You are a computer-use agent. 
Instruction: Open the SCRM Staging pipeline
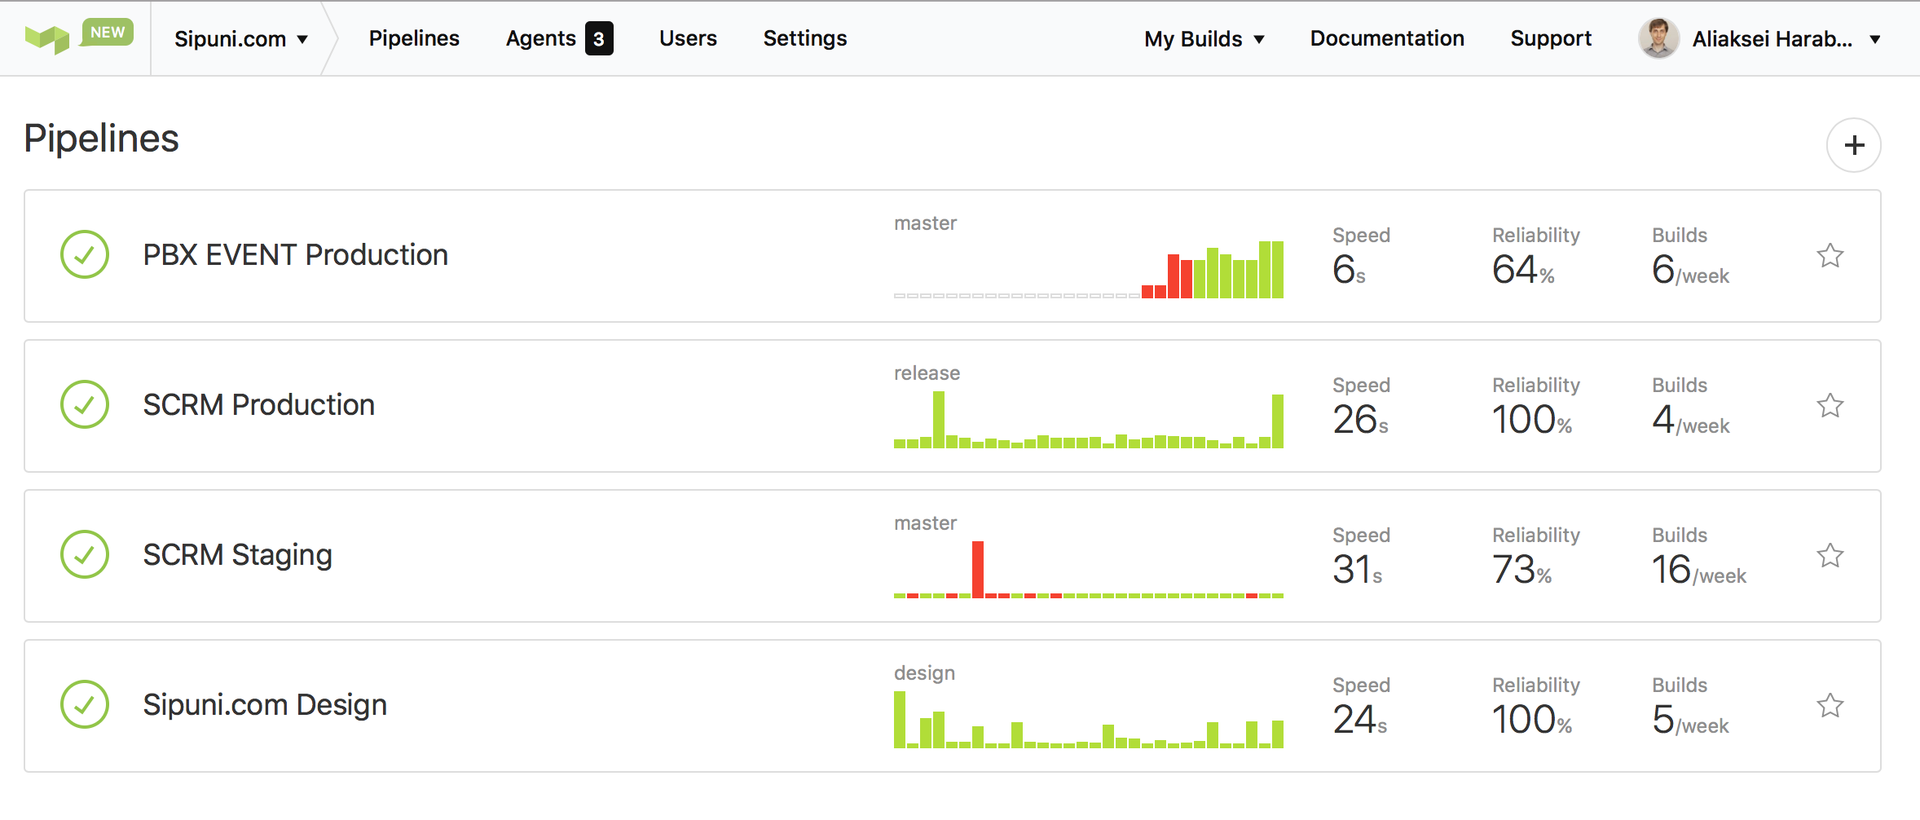coord(237,555)
